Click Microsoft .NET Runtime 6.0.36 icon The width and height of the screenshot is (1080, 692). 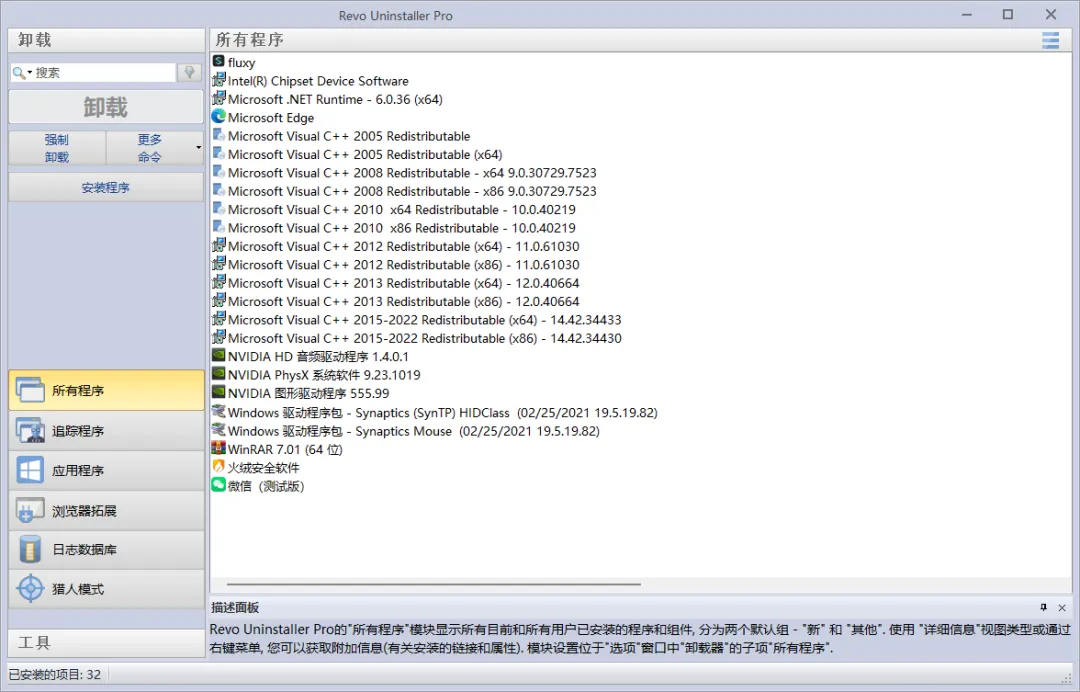click(x=218, y=98)
